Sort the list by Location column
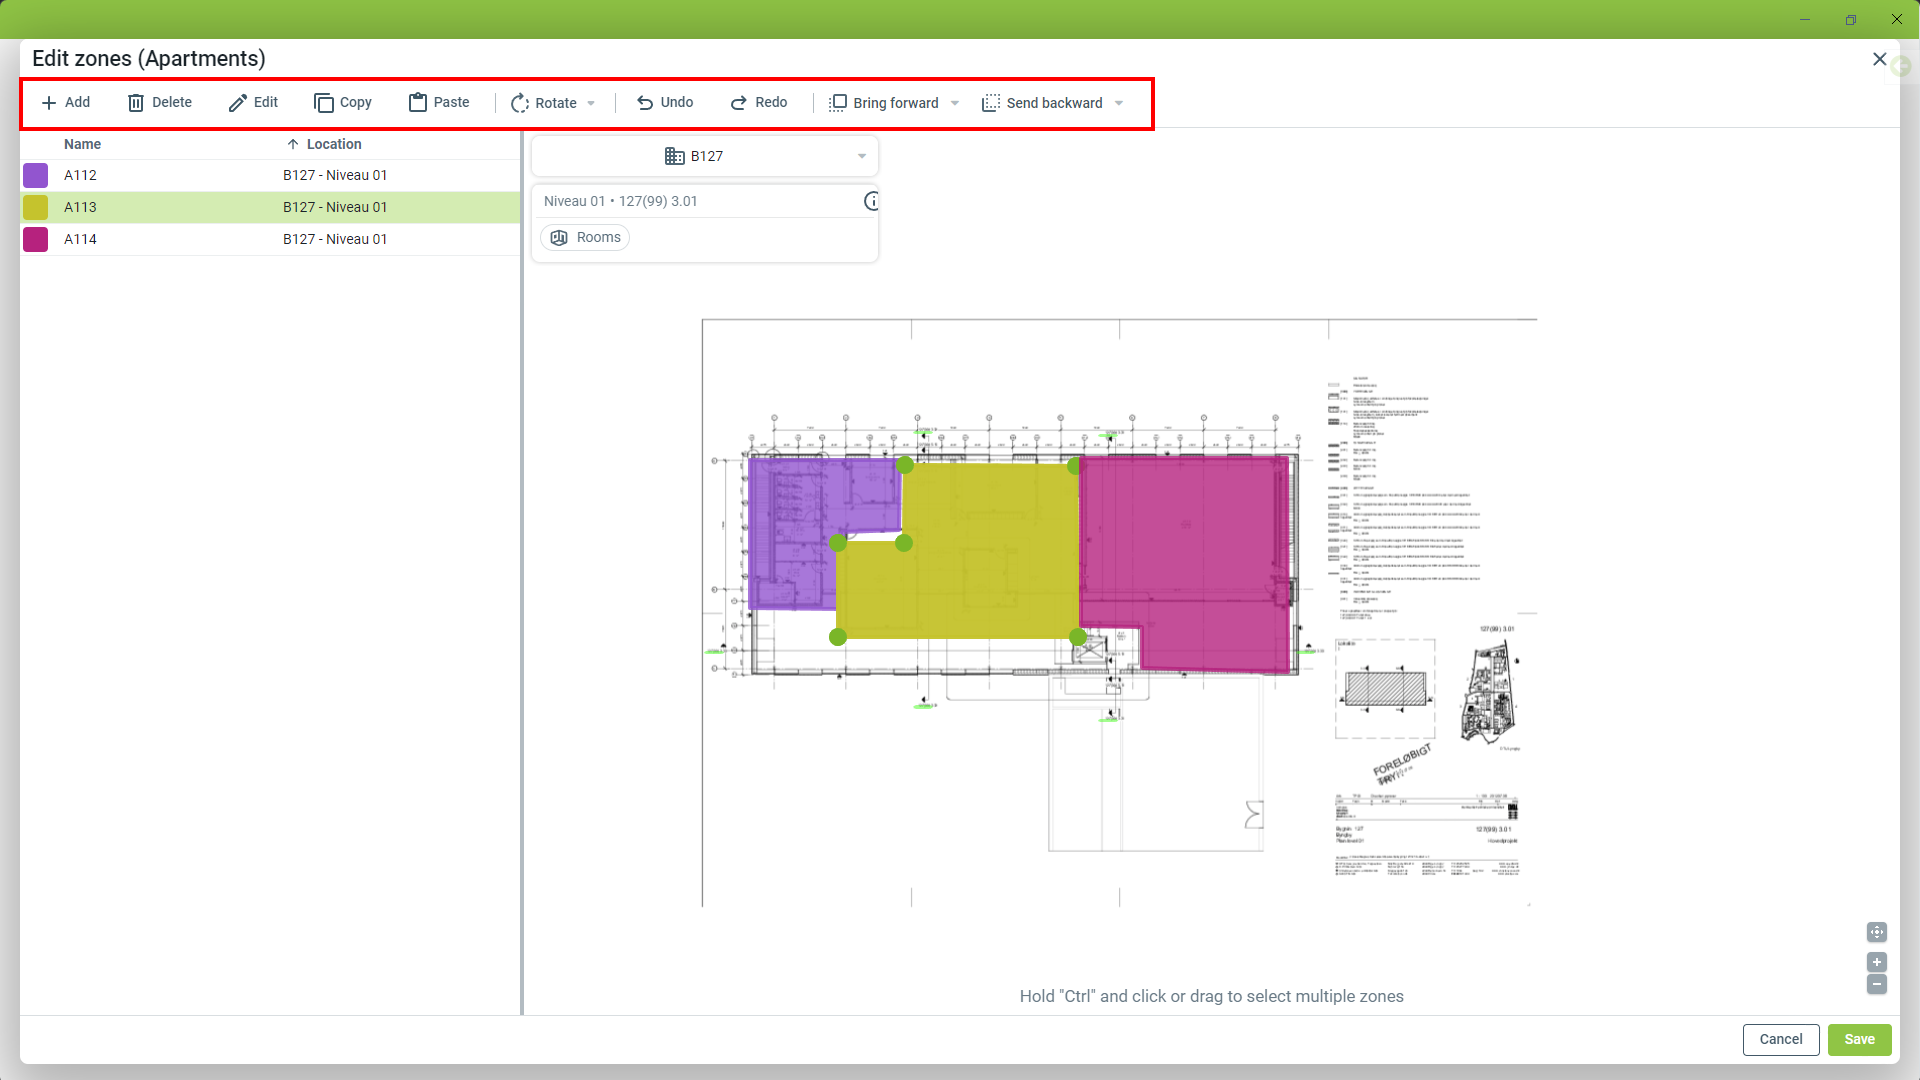This screenshot has width=1920, height=1080. point(333,145)
